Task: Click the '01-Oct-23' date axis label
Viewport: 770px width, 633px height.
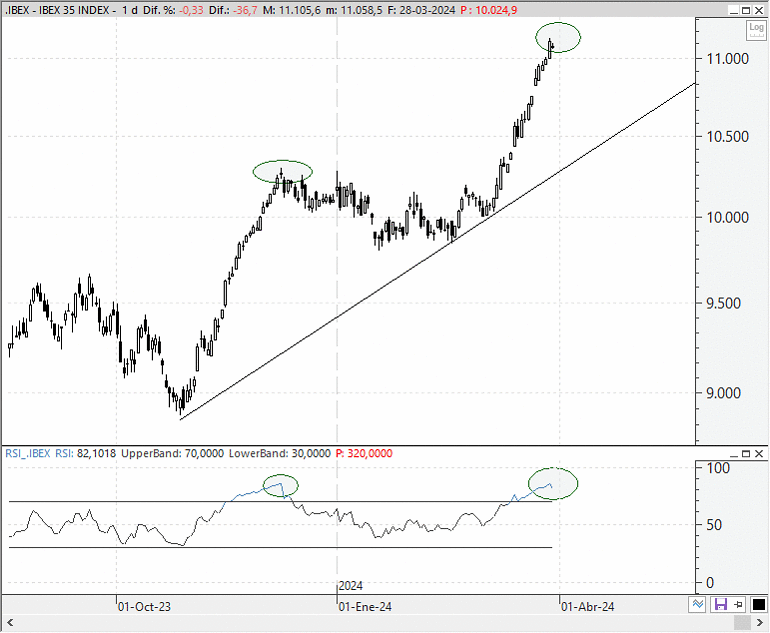Action: pos(144,607)
